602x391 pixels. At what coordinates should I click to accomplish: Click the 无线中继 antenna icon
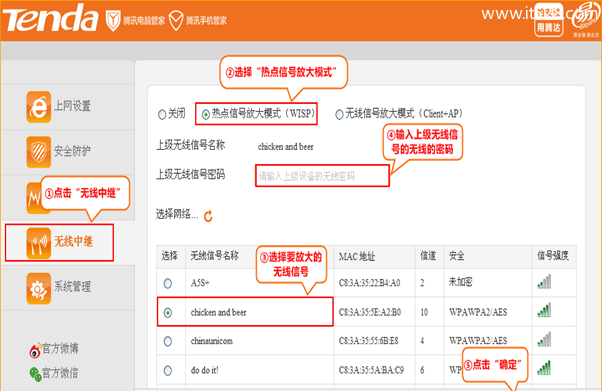pyautogui.click(x=38, y=243)
